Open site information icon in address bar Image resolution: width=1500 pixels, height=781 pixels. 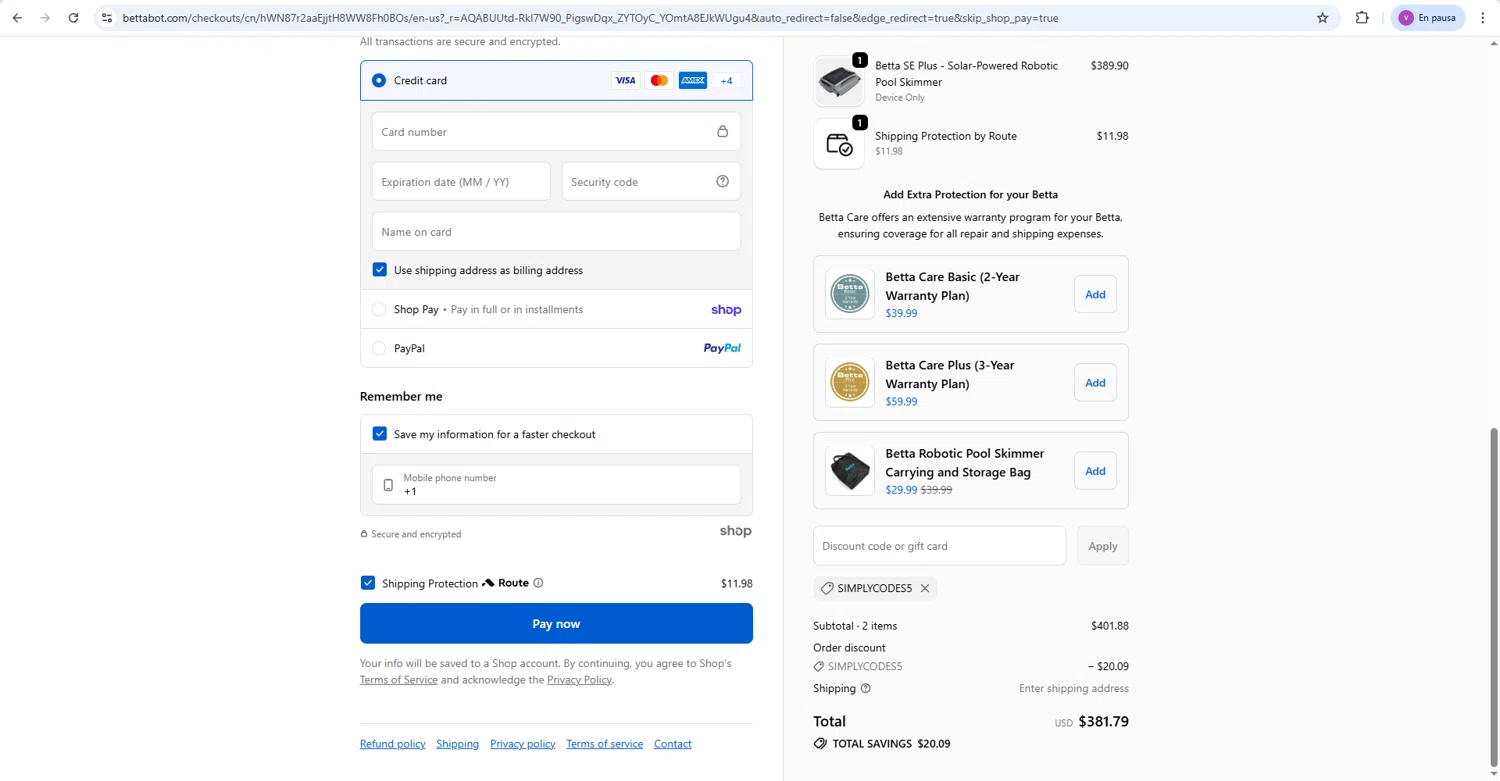coord(107,18)
